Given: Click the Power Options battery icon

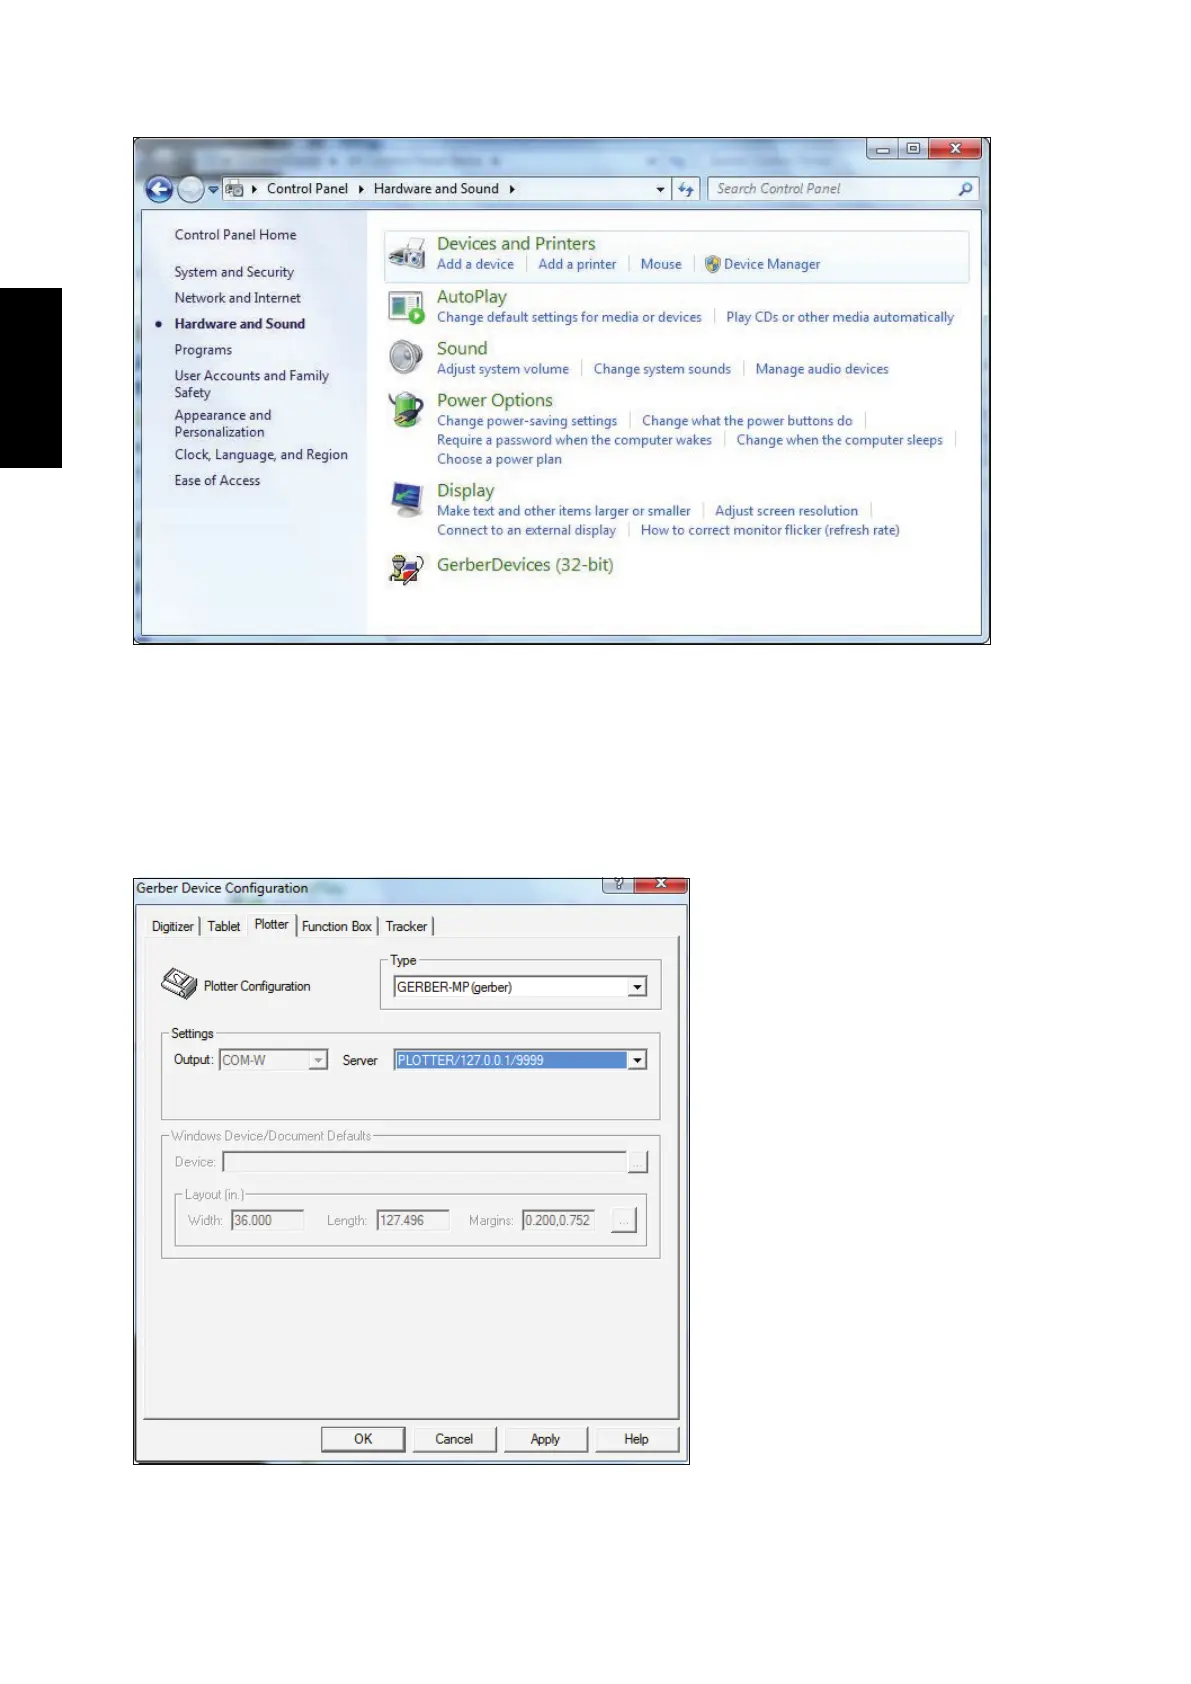Looking at the screenshot, I should coord(407,409).
